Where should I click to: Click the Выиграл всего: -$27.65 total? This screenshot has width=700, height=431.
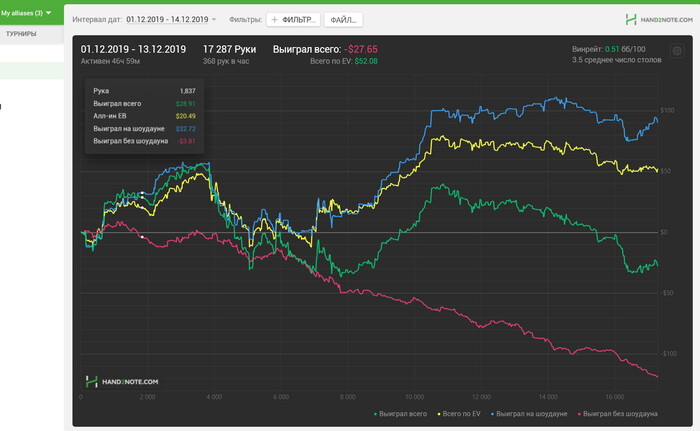point(325,49)
